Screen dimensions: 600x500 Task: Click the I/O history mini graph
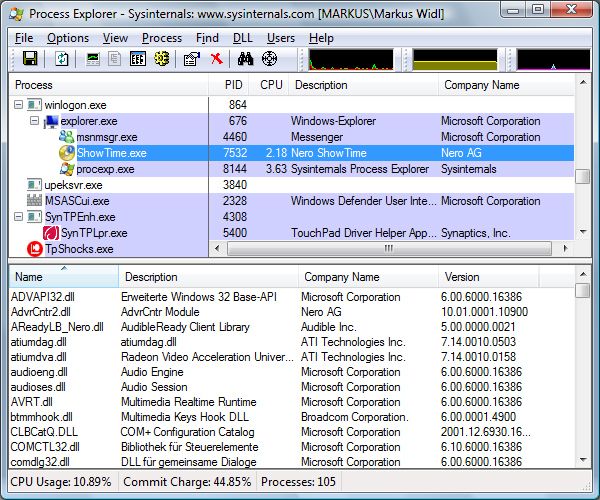tap(554, 59)
